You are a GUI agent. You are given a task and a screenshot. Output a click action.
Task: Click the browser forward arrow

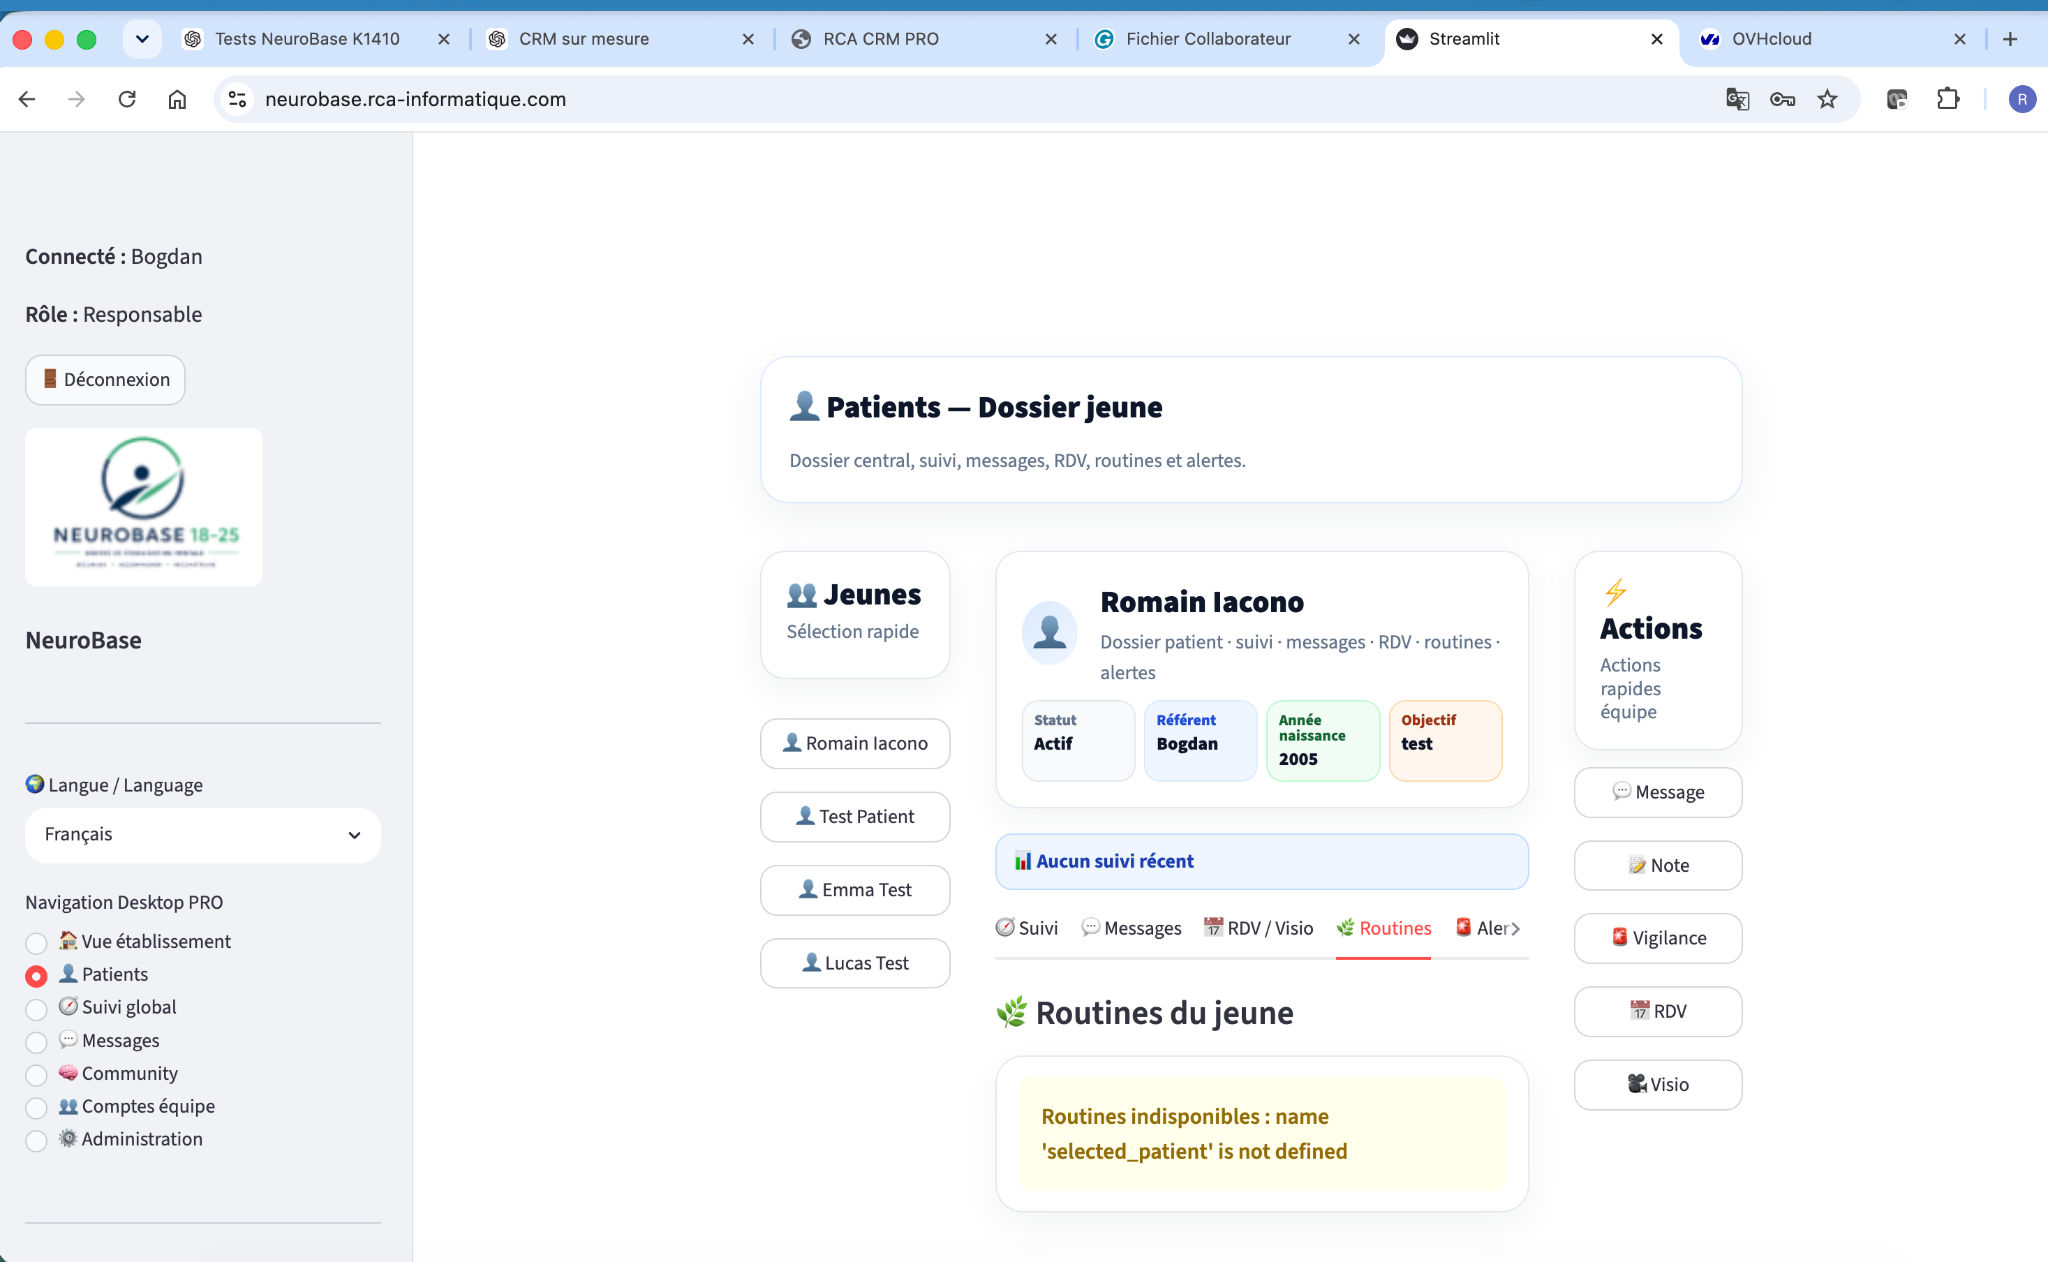(x=76, y=99)
